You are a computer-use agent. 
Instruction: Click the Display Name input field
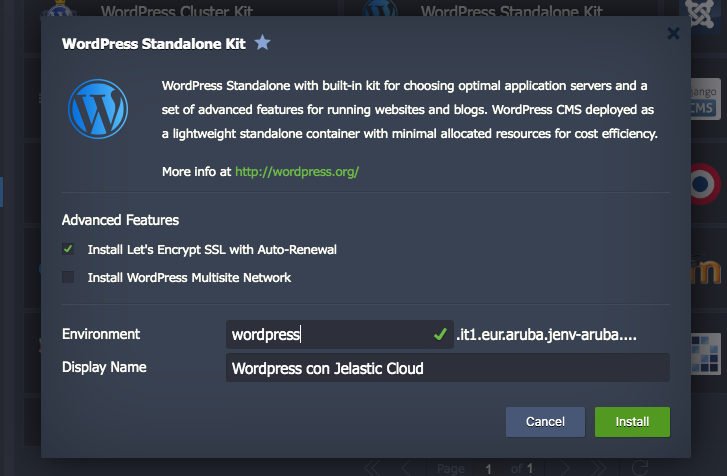447,368
